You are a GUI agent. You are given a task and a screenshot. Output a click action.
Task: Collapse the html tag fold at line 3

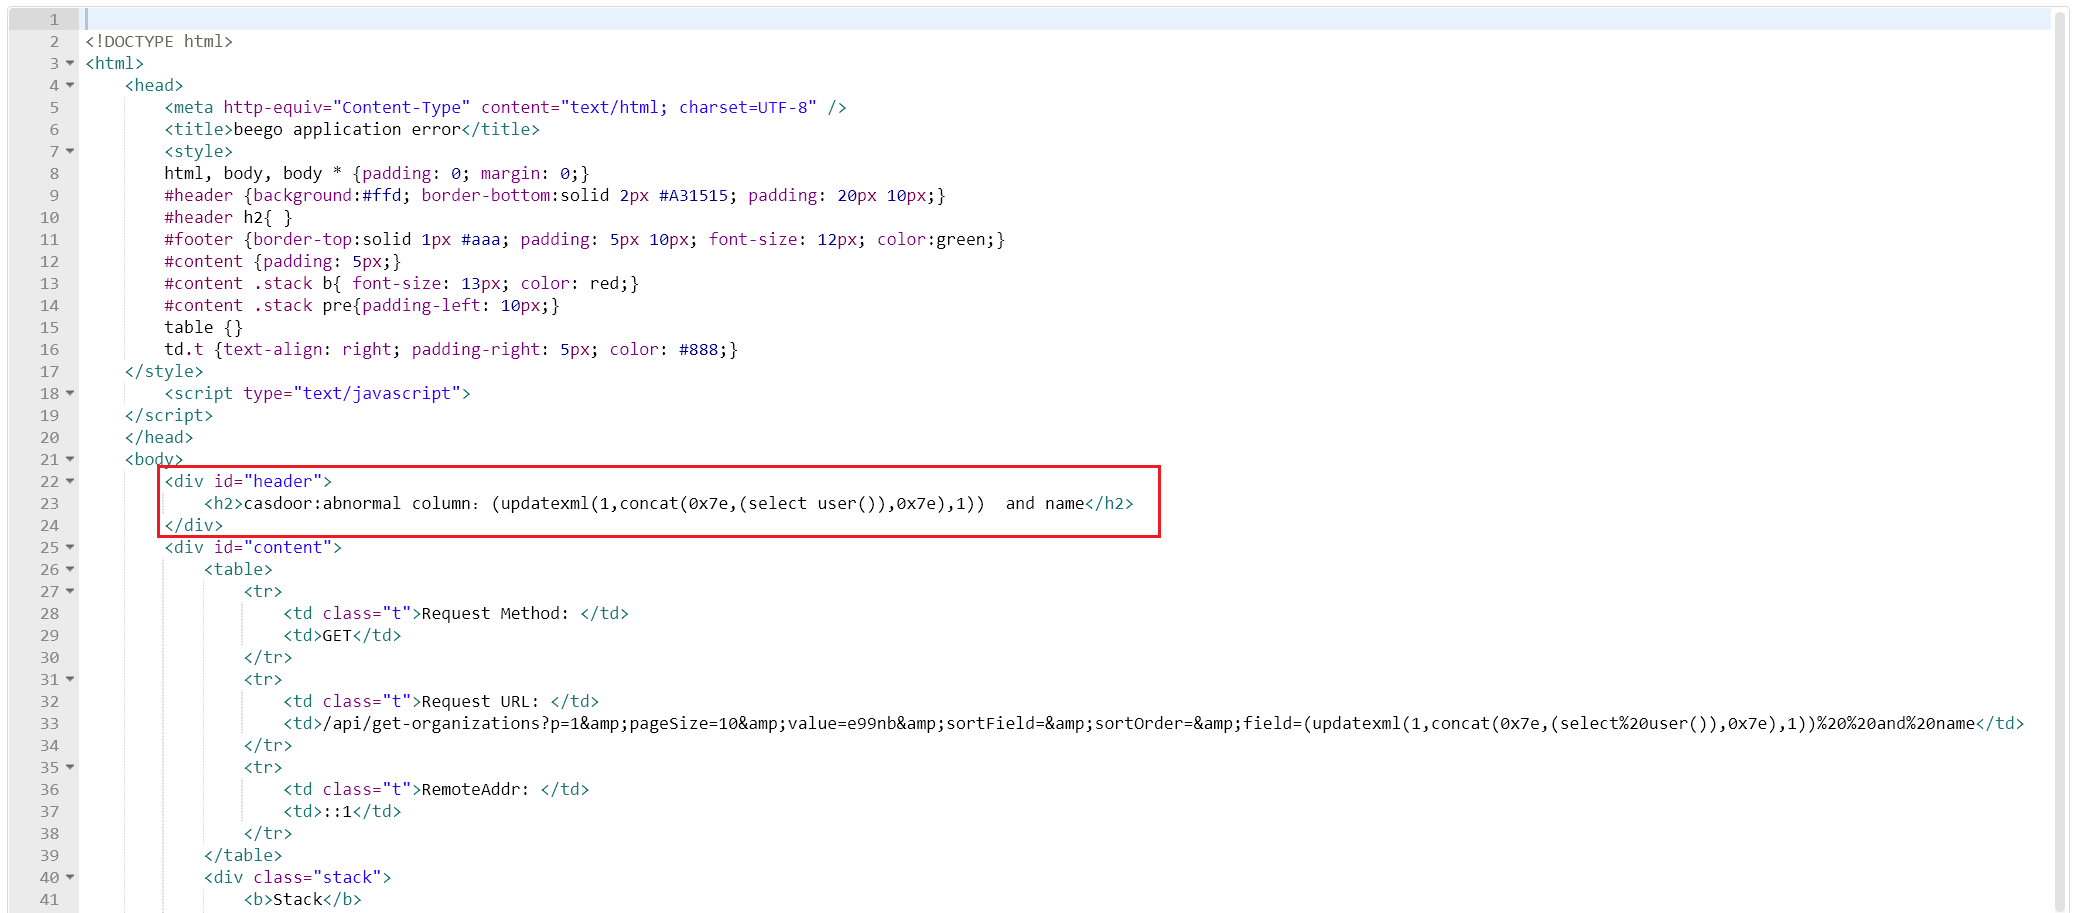tap(70, 63)
